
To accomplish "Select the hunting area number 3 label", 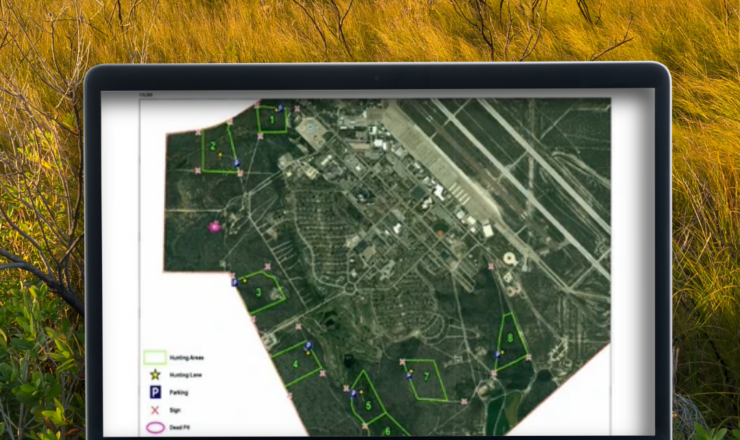I will pyautogui.click(x=259, y=293).
